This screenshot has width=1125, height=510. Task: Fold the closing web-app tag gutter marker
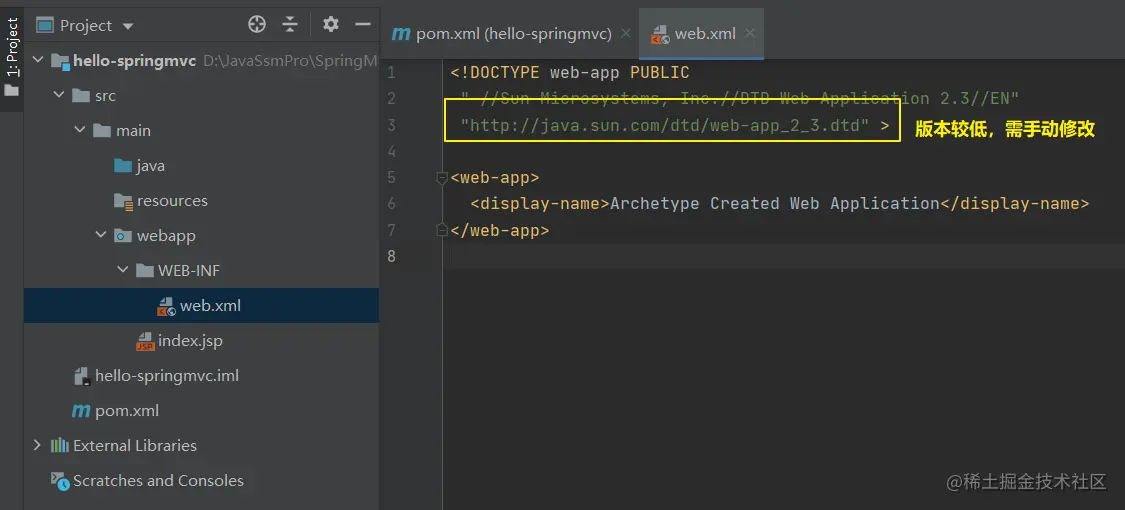click(442, 230)
